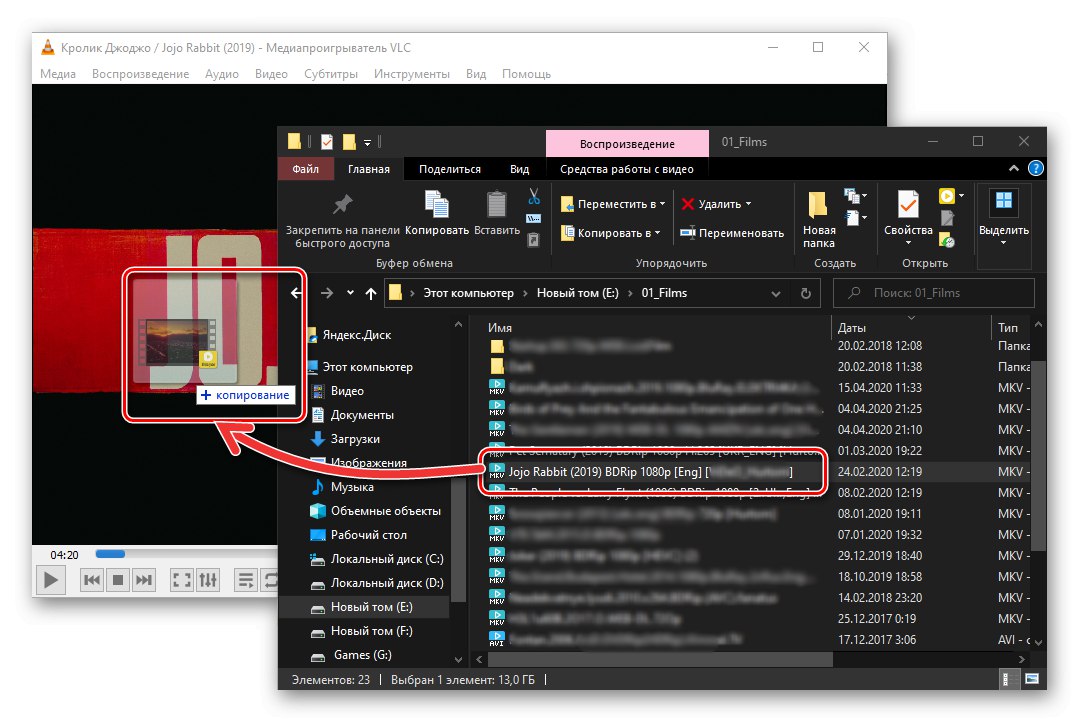Toggle fullscreen mode in VLC
This screenshot has height=722, width=1079.
[182, 580]
